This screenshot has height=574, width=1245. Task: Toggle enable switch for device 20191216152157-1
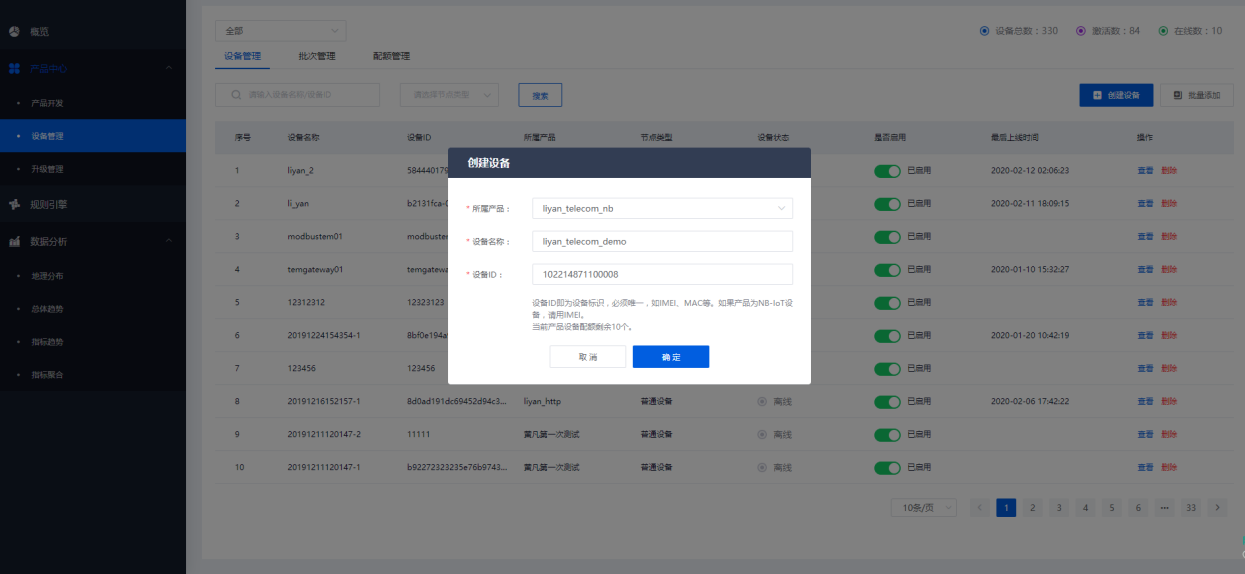point(887,402)
